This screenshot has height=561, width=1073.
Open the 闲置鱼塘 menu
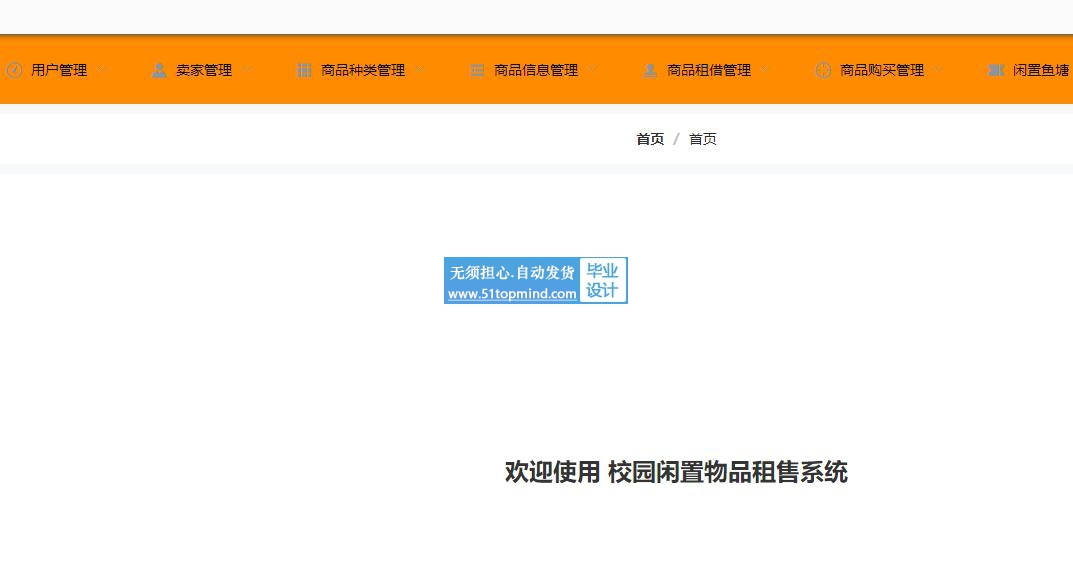point(1042,70)
